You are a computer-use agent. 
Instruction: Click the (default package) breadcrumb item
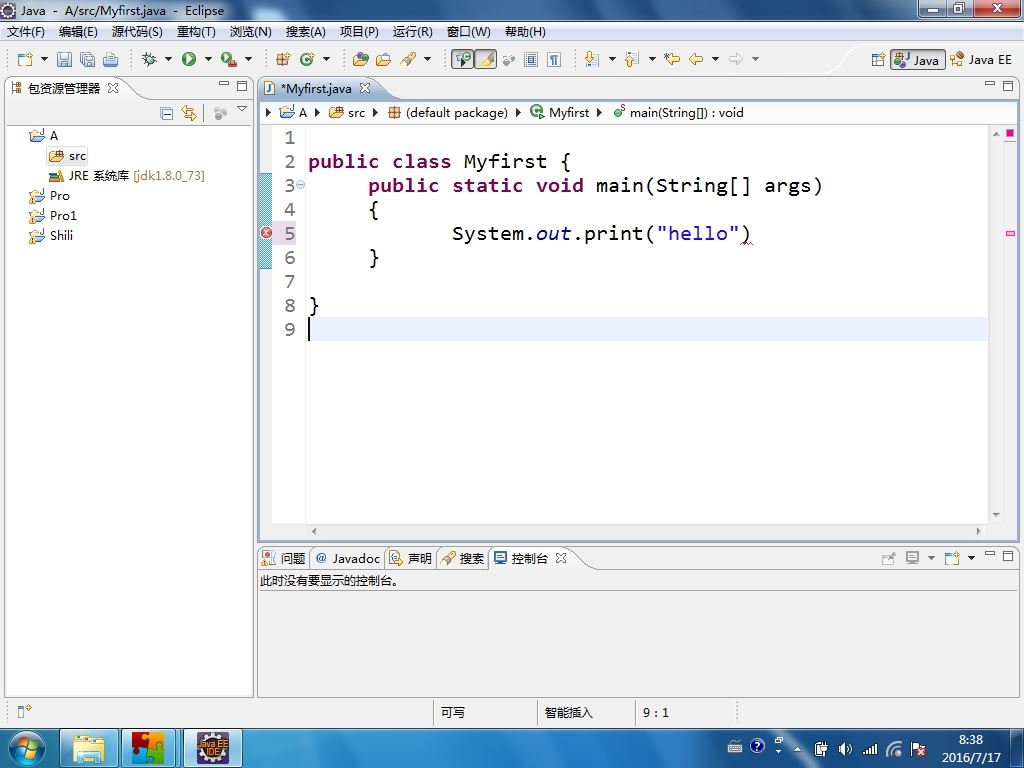coord(448,112)
